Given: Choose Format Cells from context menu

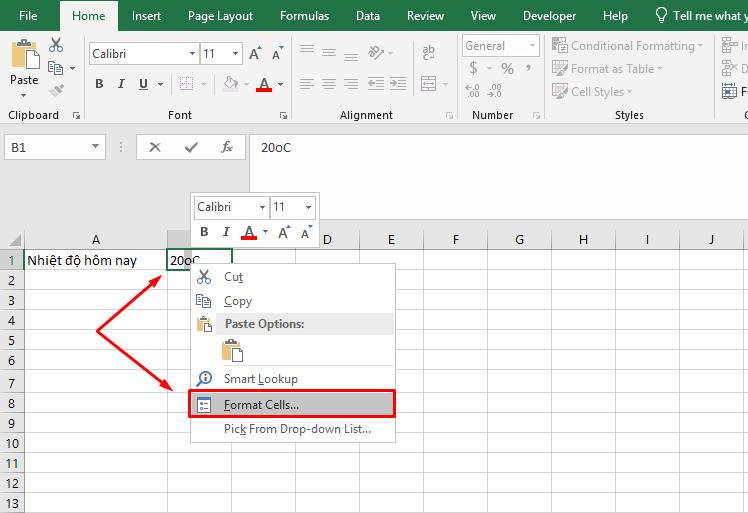Looking at the screenshot, I should tap(261, 404).
